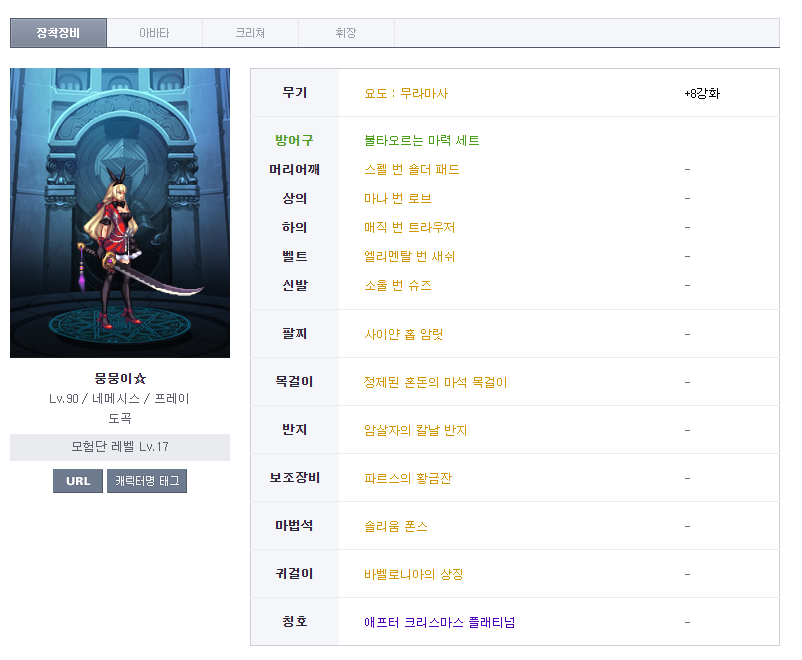The width and height of the screenshot is (802, 660).
Task: Open top item 마나 번 로브
Action: (397, 199)
